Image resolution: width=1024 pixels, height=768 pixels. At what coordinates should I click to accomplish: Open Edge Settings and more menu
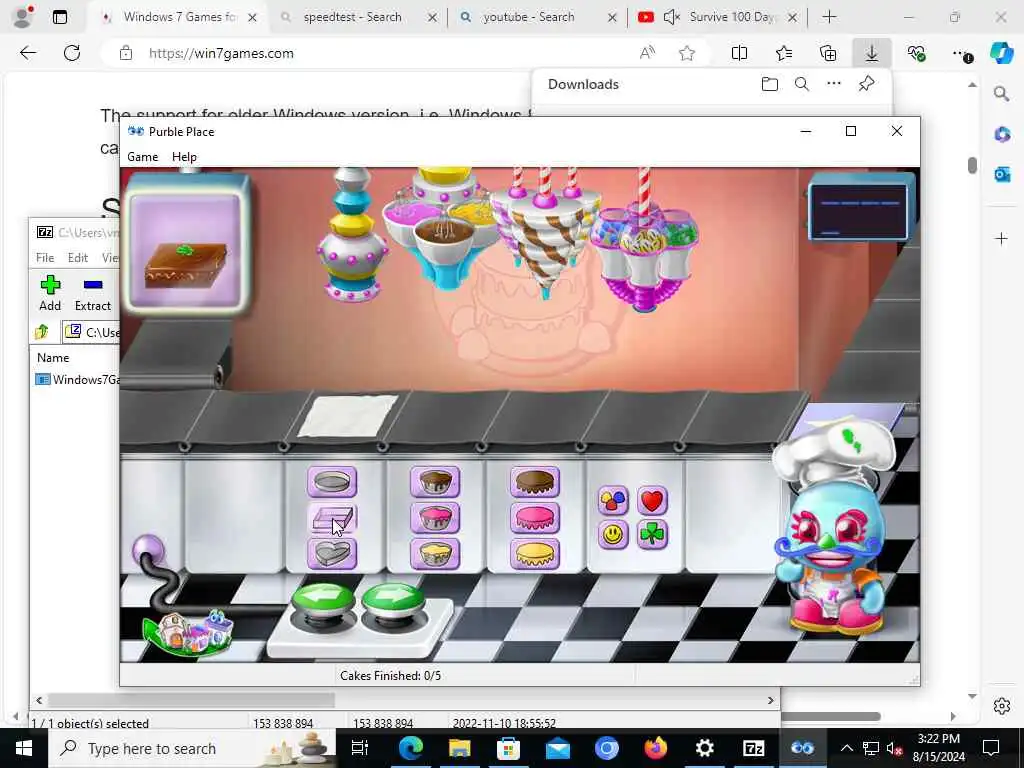(x=961, y=53)
